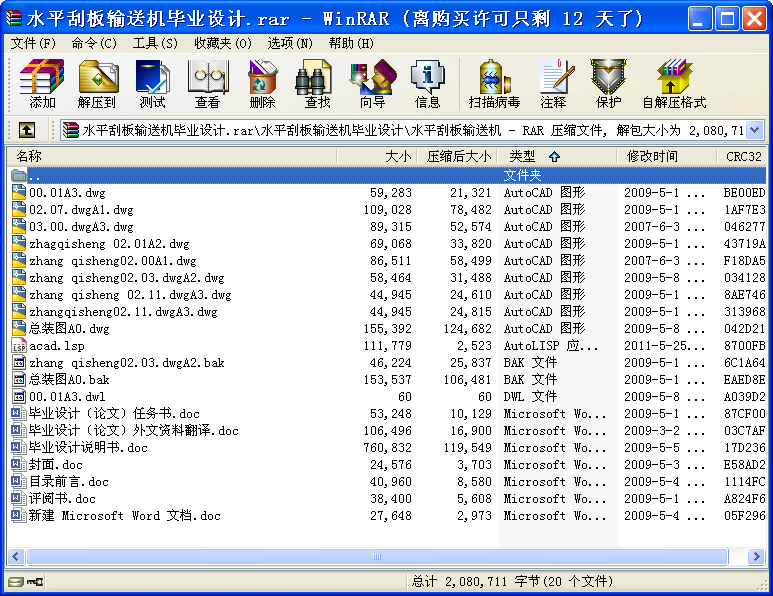This screenshot has width=773, height=596.
Task: Start 扫描病毒 (Virus Scan)
Action: pos(494,84)
